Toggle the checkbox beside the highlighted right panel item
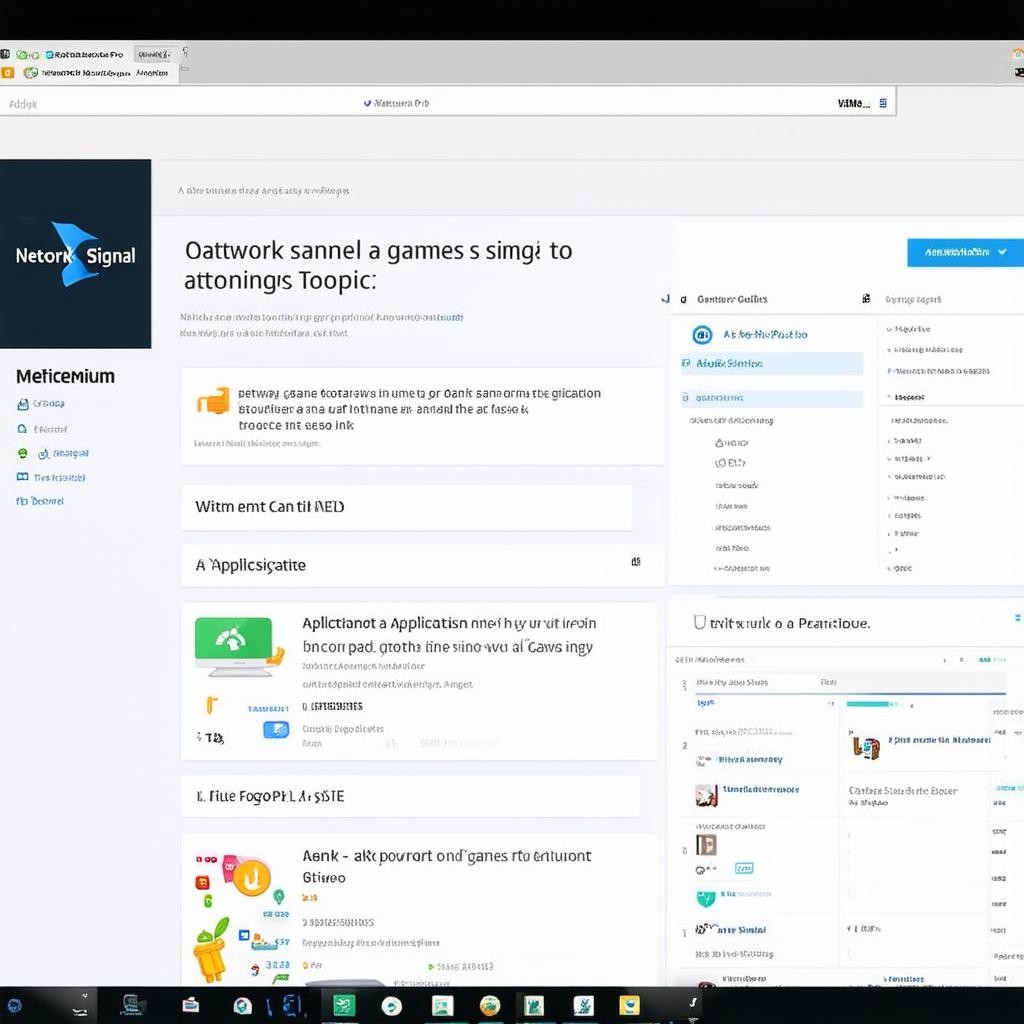Viewport: 1024px width, 1024px height. coord(686,364)
